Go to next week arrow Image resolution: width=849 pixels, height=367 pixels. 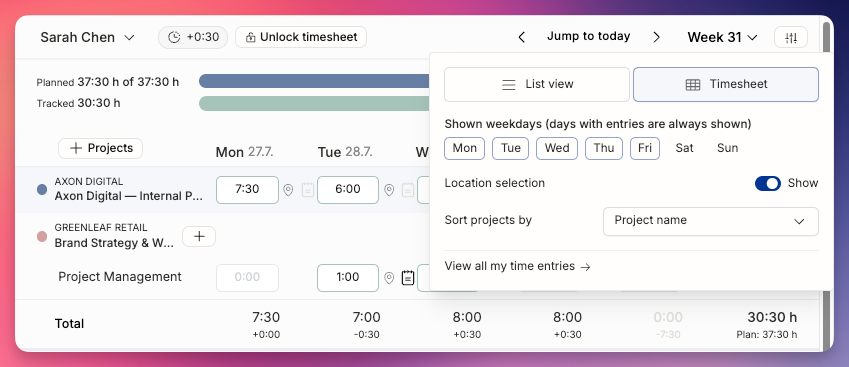pos(656,37)
